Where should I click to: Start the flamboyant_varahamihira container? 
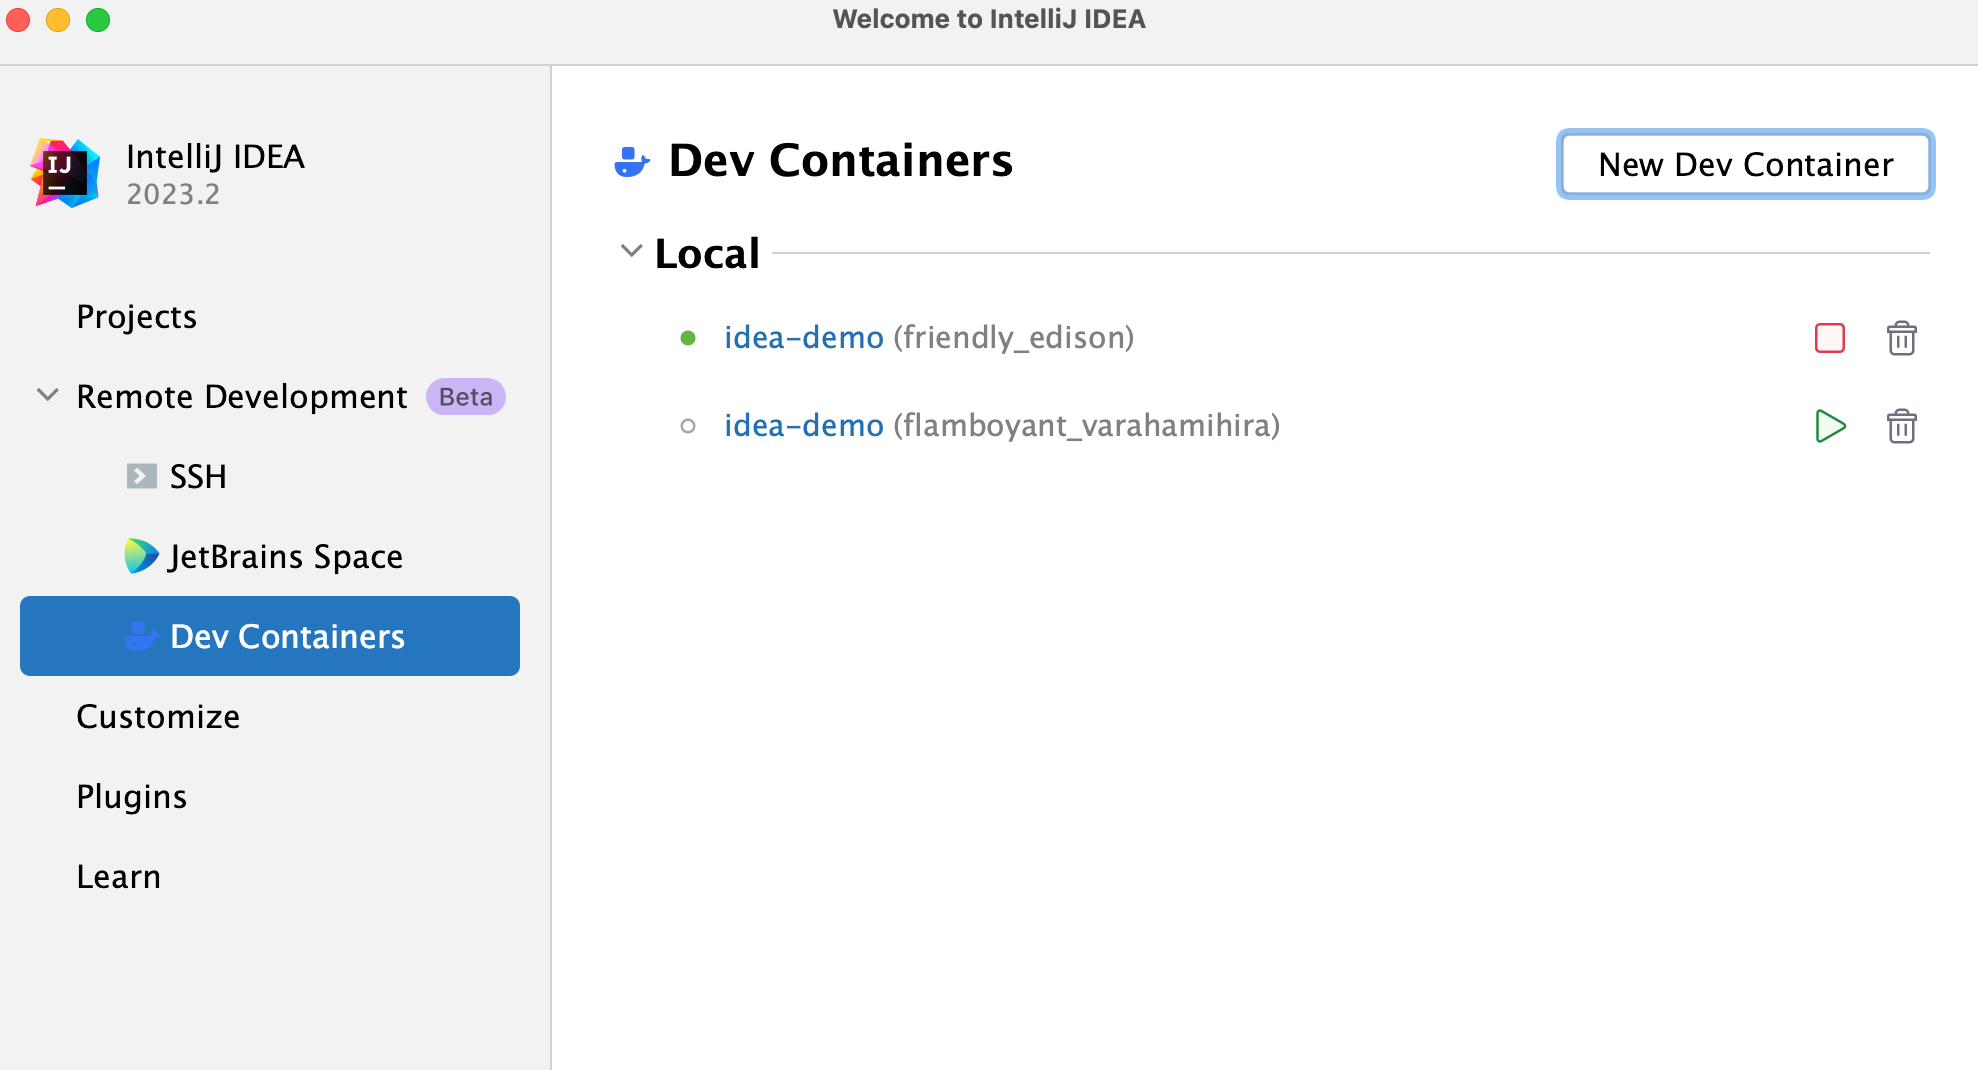click(x=1830, y=426)
